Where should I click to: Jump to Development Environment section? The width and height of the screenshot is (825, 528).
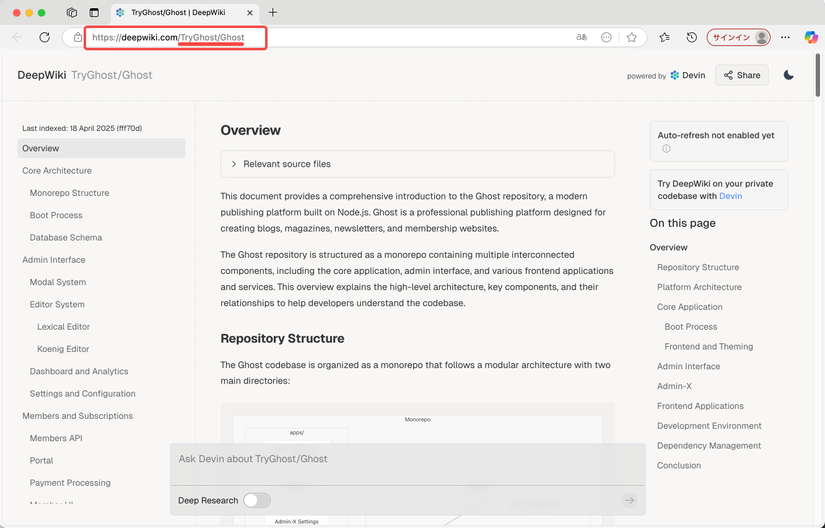point(709,426)
